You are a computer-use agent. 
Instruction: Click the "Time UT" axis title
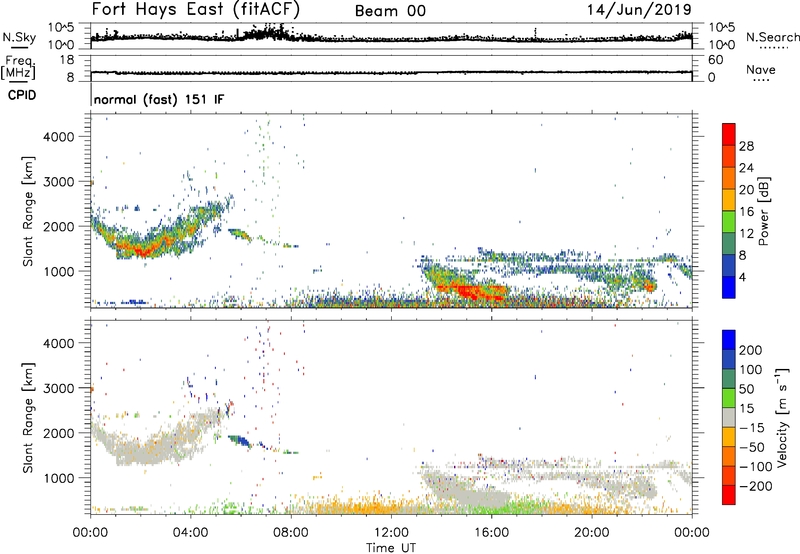391,547
